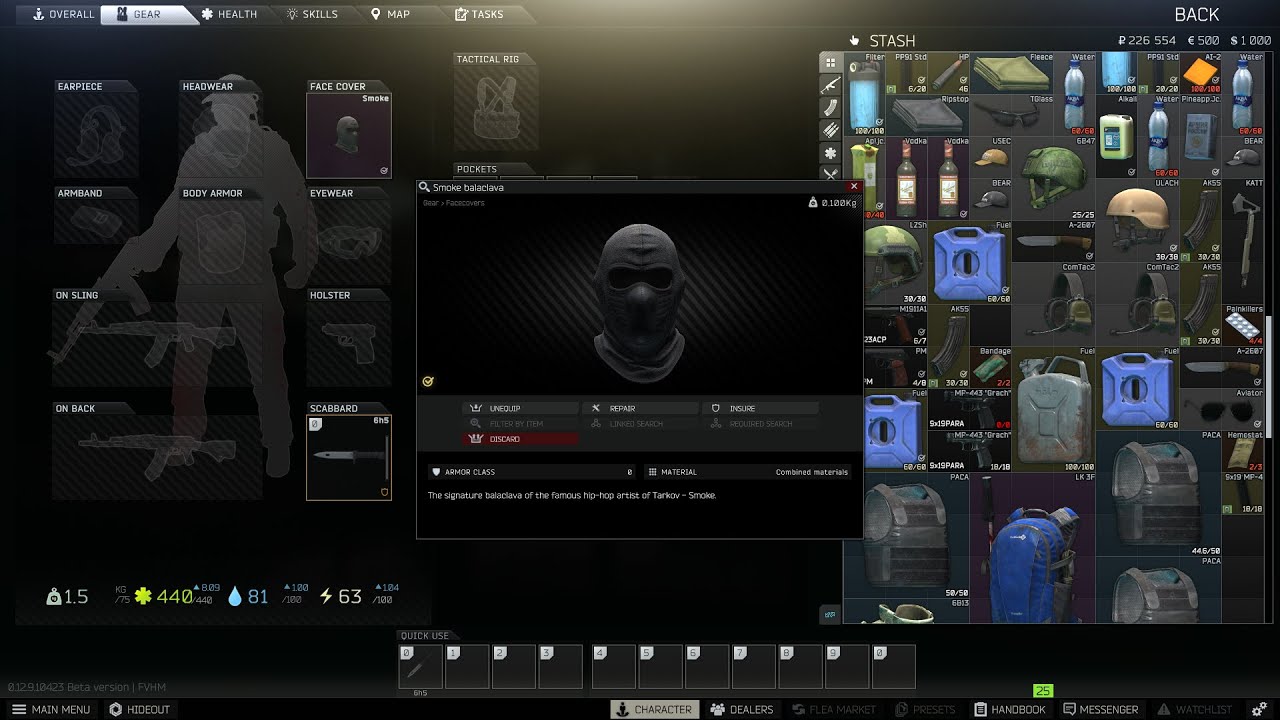
Task: Click the Scabbard 6h5 knife slot
Action: click(x=349, y=457)
